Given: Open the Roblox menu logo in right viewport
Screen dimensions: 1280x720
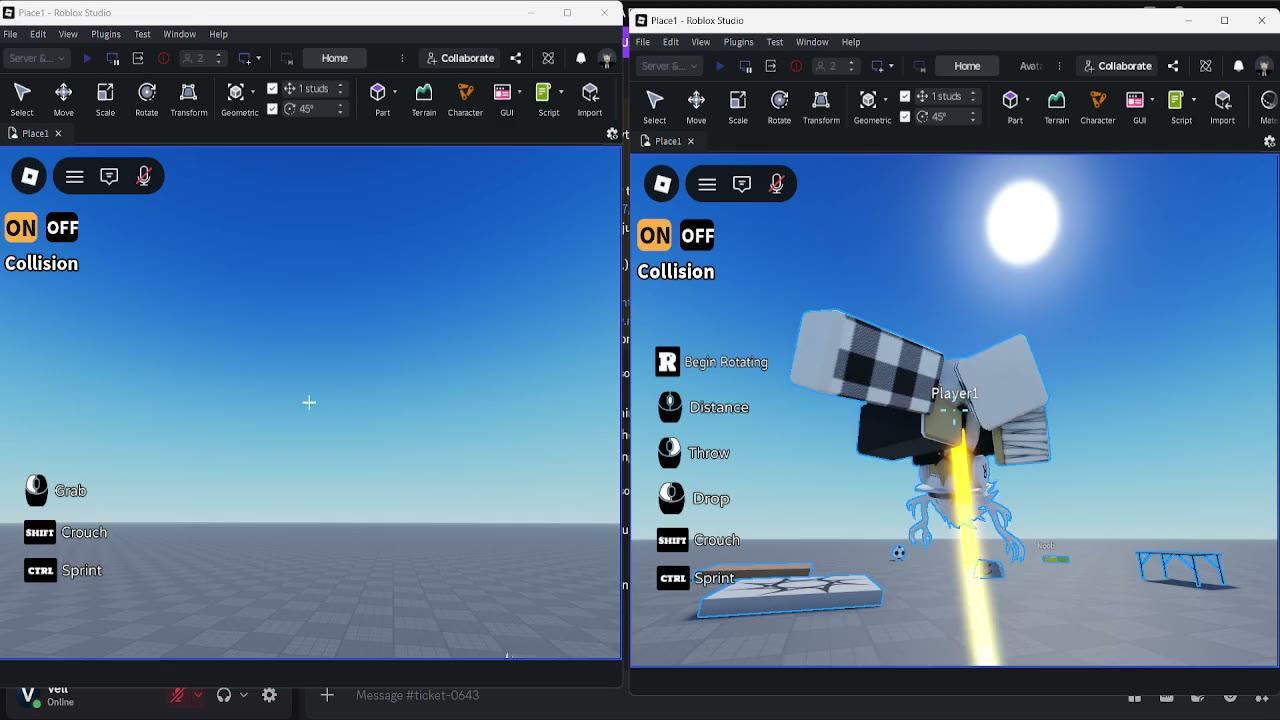Looking at the screenshot, I should [x=662, y=184].
